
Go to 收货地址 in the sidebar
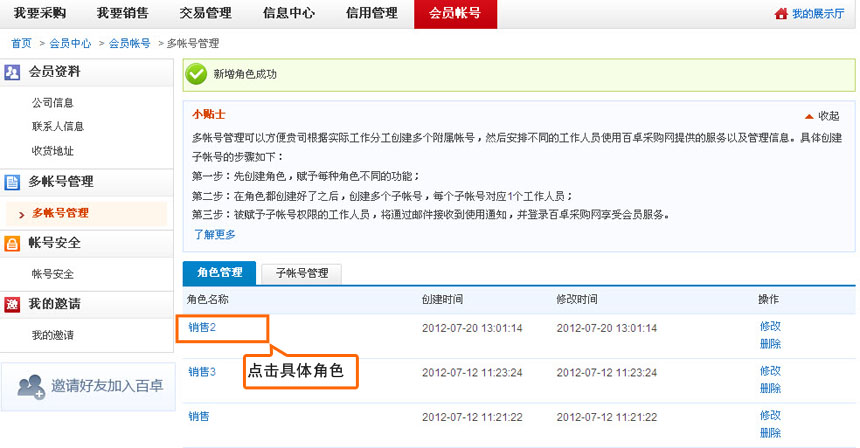click(x=53, y=151)
